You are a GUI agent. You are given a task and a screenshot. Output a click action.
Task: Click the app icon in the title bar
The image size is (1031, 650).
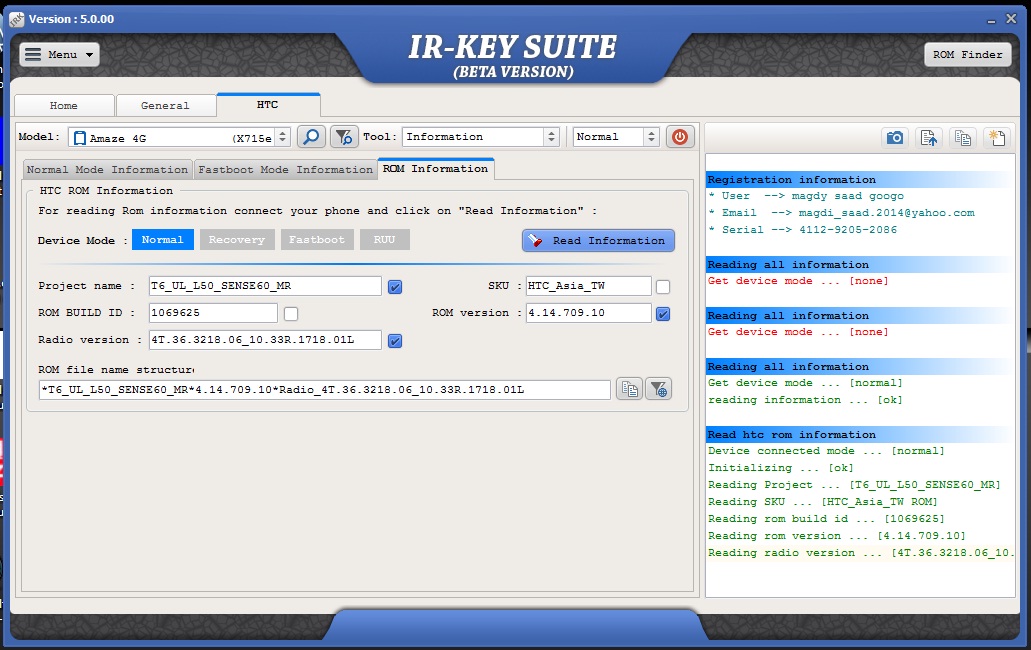[17, 19]
